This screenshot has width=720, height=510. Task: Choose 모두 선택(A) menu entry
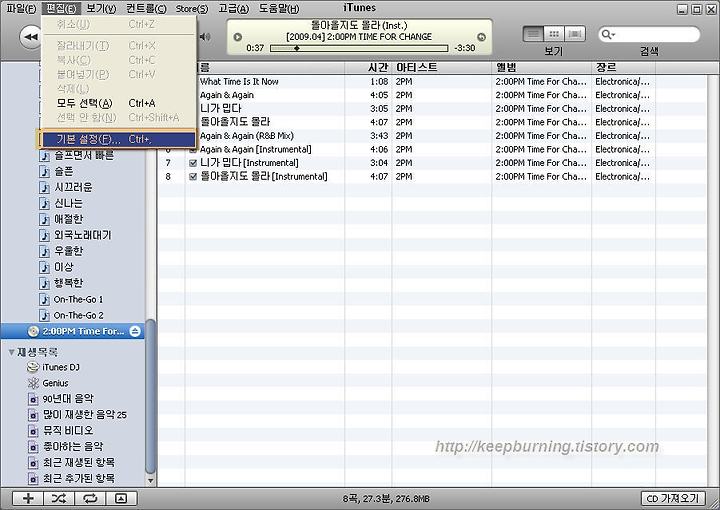(x=118, y=103)
